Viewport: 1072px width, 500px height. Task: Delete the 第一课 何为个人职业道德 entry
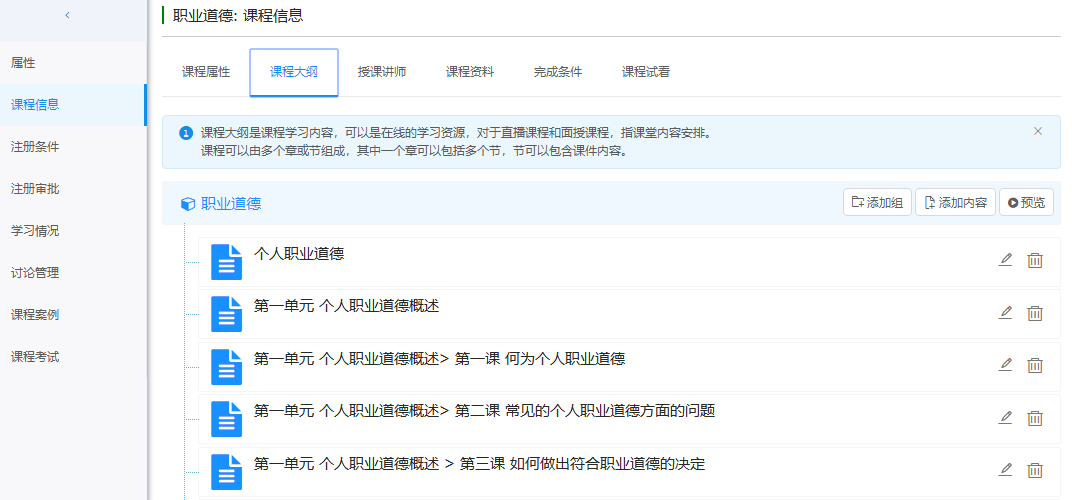tap(1035, 365)
